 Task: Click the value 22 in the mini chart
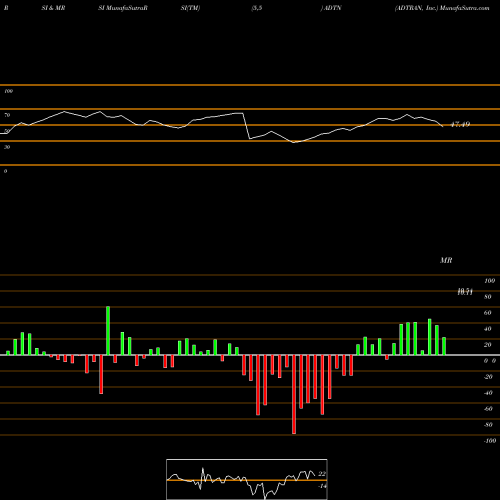pos(322,474)
